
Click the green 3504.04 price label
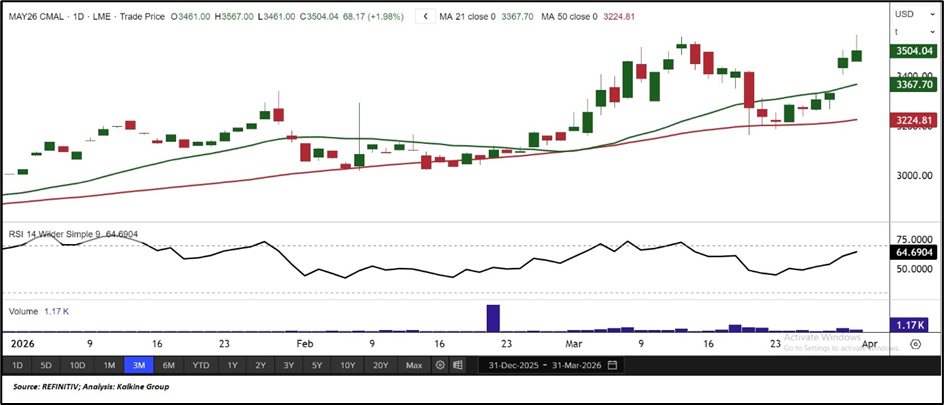click(912, 51)
